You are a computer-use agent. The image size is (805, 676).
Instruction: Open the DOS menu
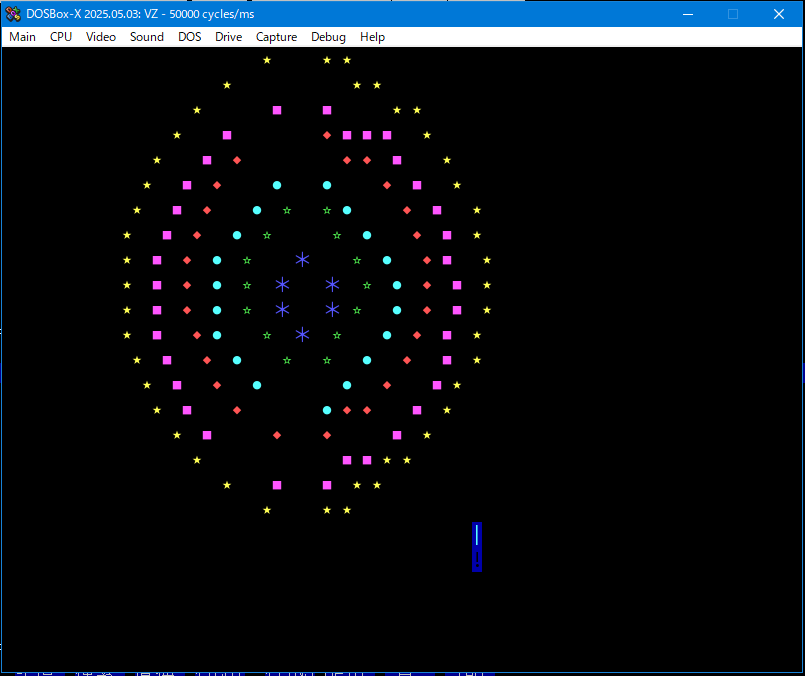point(189,37)
